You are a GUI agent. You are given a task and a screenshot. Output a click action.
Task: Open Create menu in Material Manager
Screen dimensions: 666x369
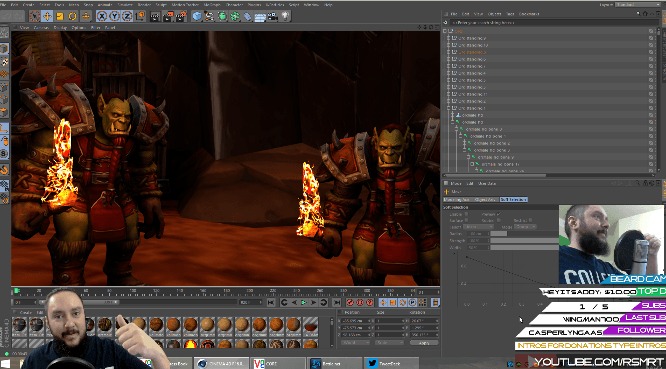[25, 312]
